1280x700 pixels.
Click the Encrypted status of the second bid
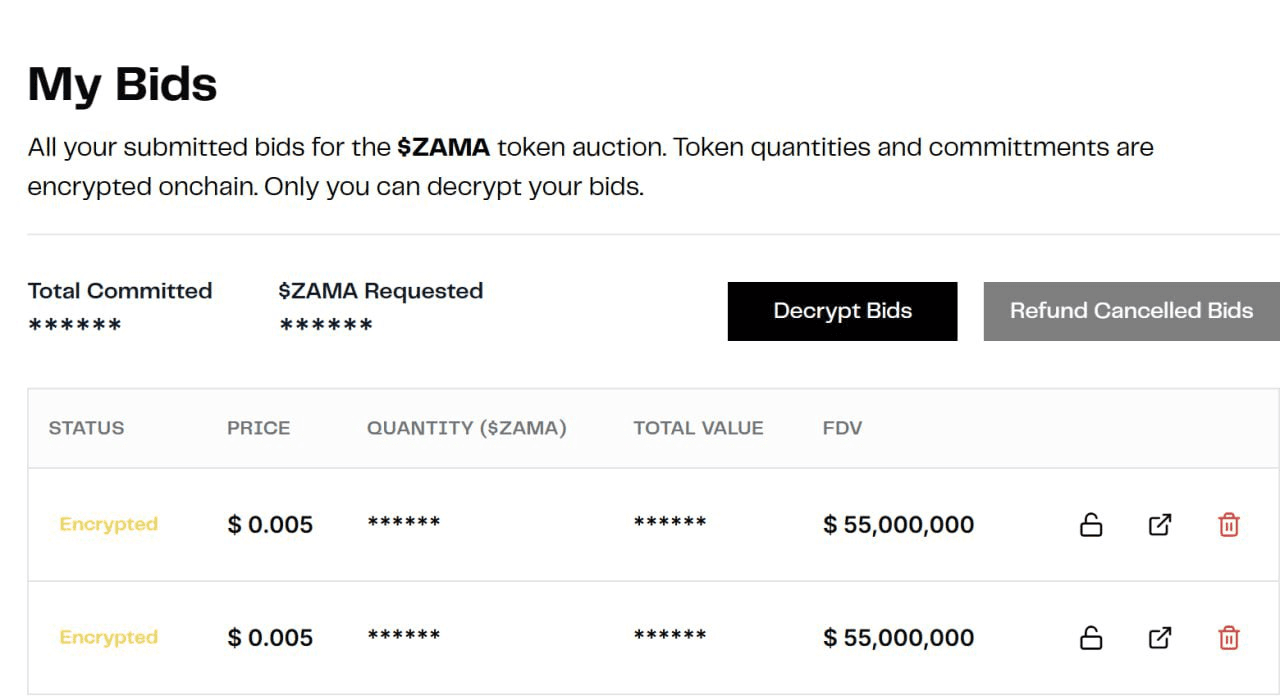pyautogui.click(x=109, y=638)
